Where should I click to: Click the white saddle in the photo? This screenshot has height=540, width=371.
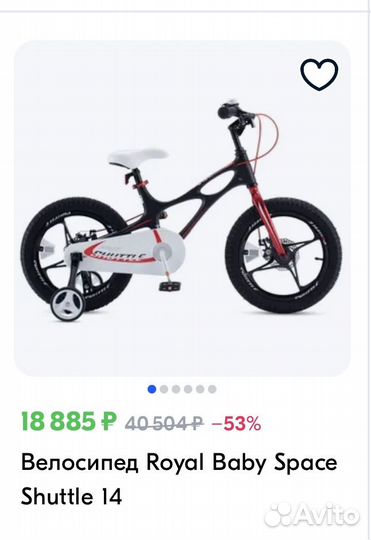pos(138,156)
